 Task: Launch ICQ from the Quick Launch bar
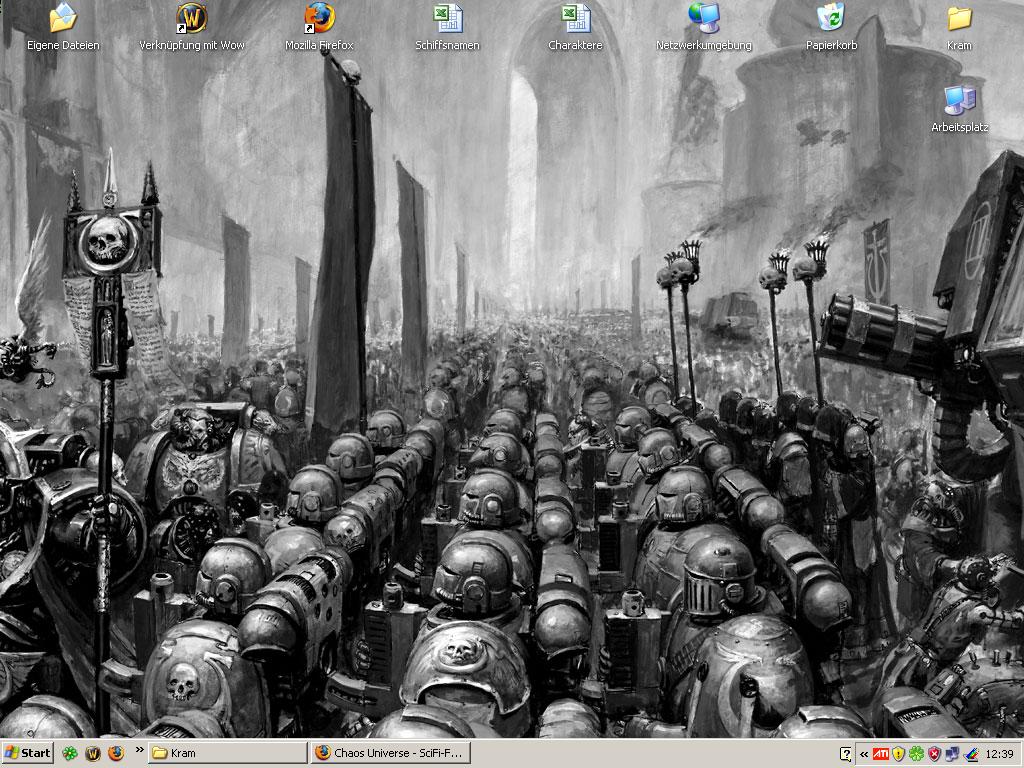[70, 753]
